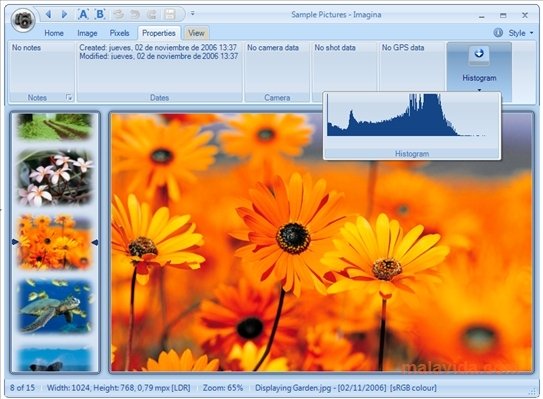543x399 pixels.
Task: Click the greyed-out icon right of B
Action: 118,14
